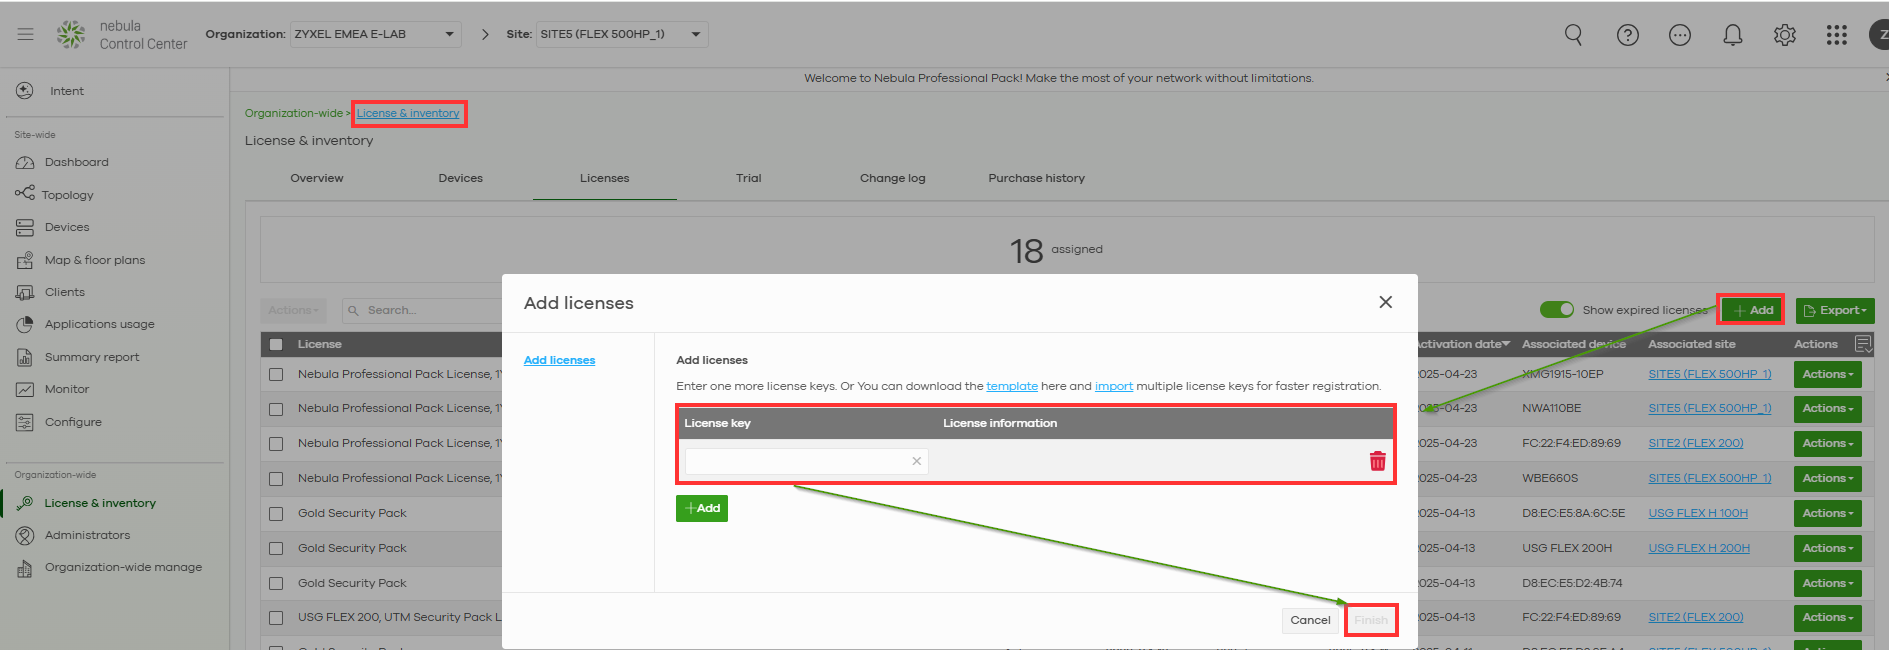Click Cancel in the Add licenses dialog
1889x650 pixels.
coord(1310,620)
